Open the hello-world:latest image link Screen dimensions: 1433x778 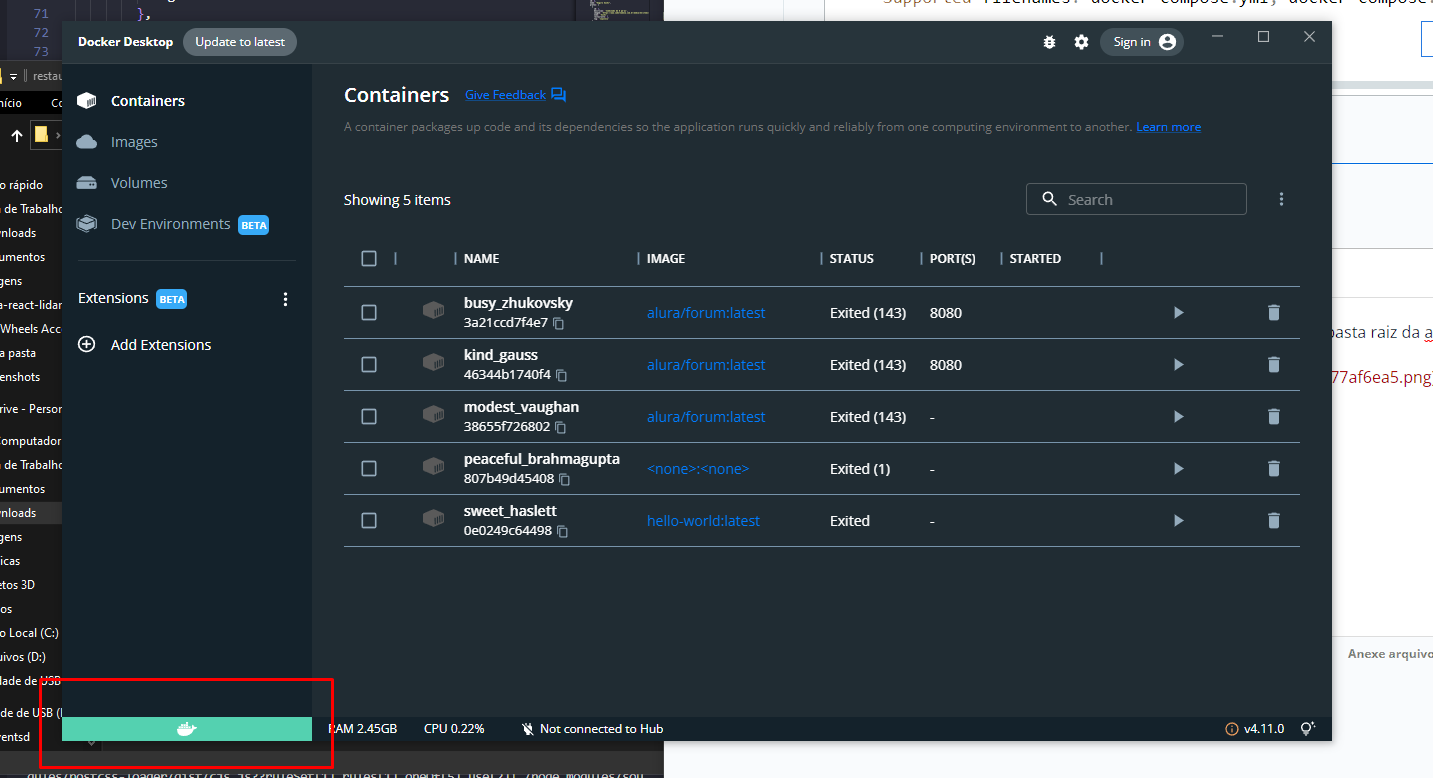coord(703,521)
